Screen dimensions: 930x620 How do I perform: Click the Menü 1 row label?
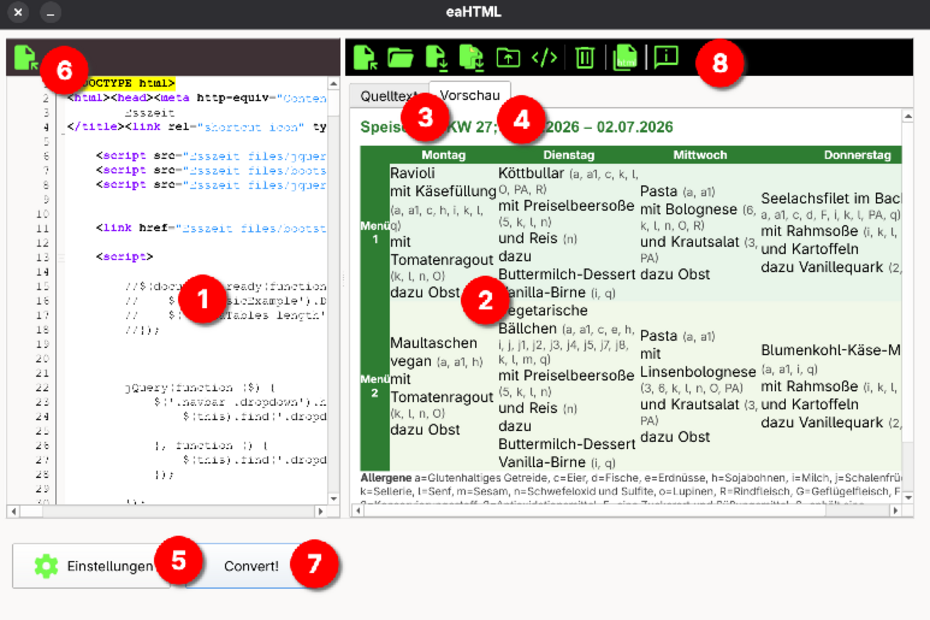click(x=375, y=232)
